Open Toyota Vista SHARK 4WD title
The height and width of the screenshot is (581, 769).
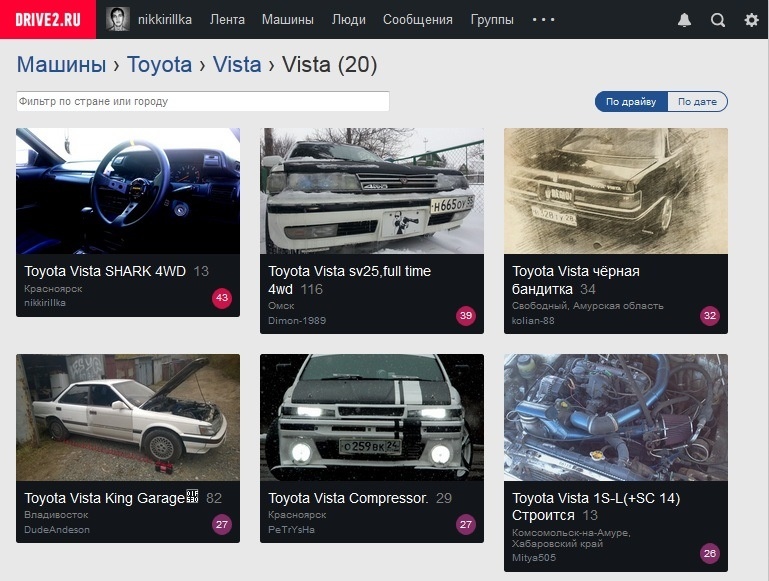pos(105,271)
